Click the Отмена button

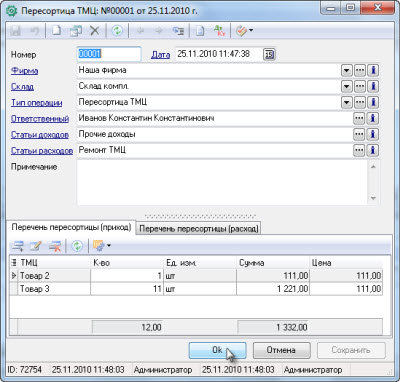click(281, 350)
